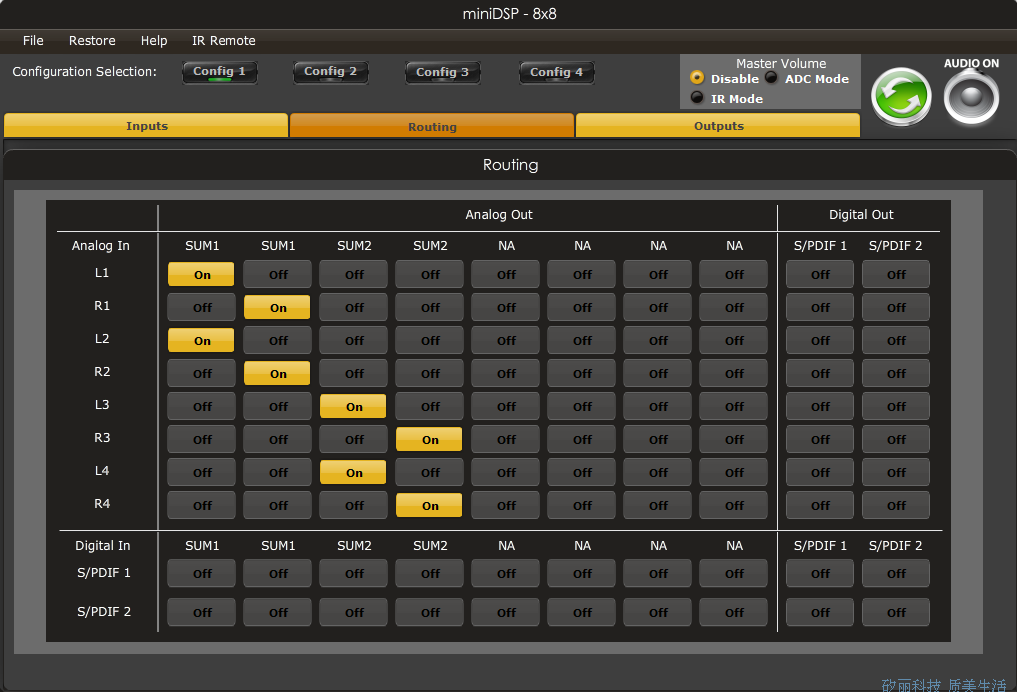1017x692 pixels.
Task: Click the Analog Out header label
Action: point(499,215)
